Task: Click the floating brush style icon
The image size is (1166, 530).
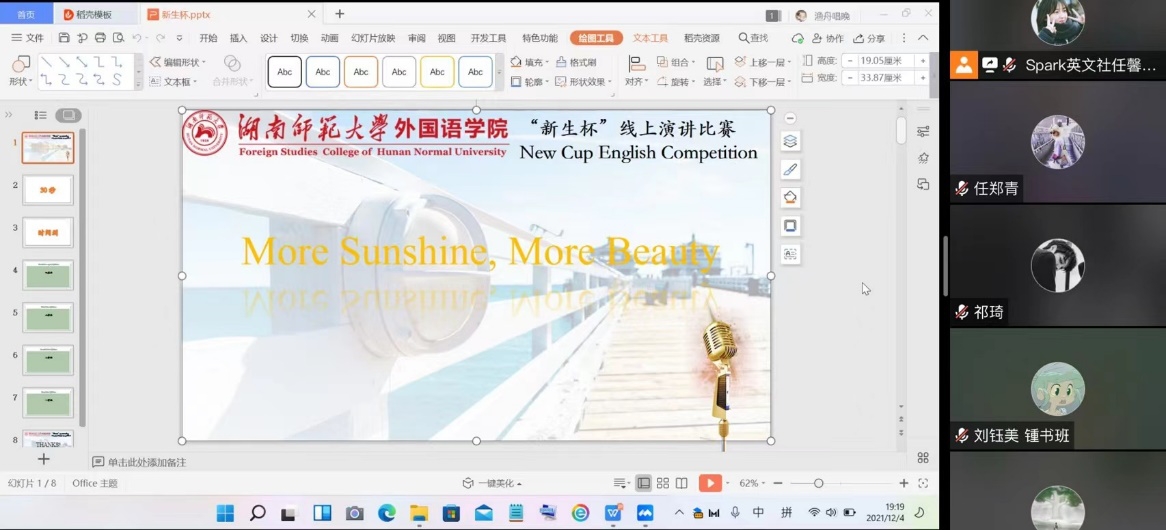Action: tap(790, 169)
